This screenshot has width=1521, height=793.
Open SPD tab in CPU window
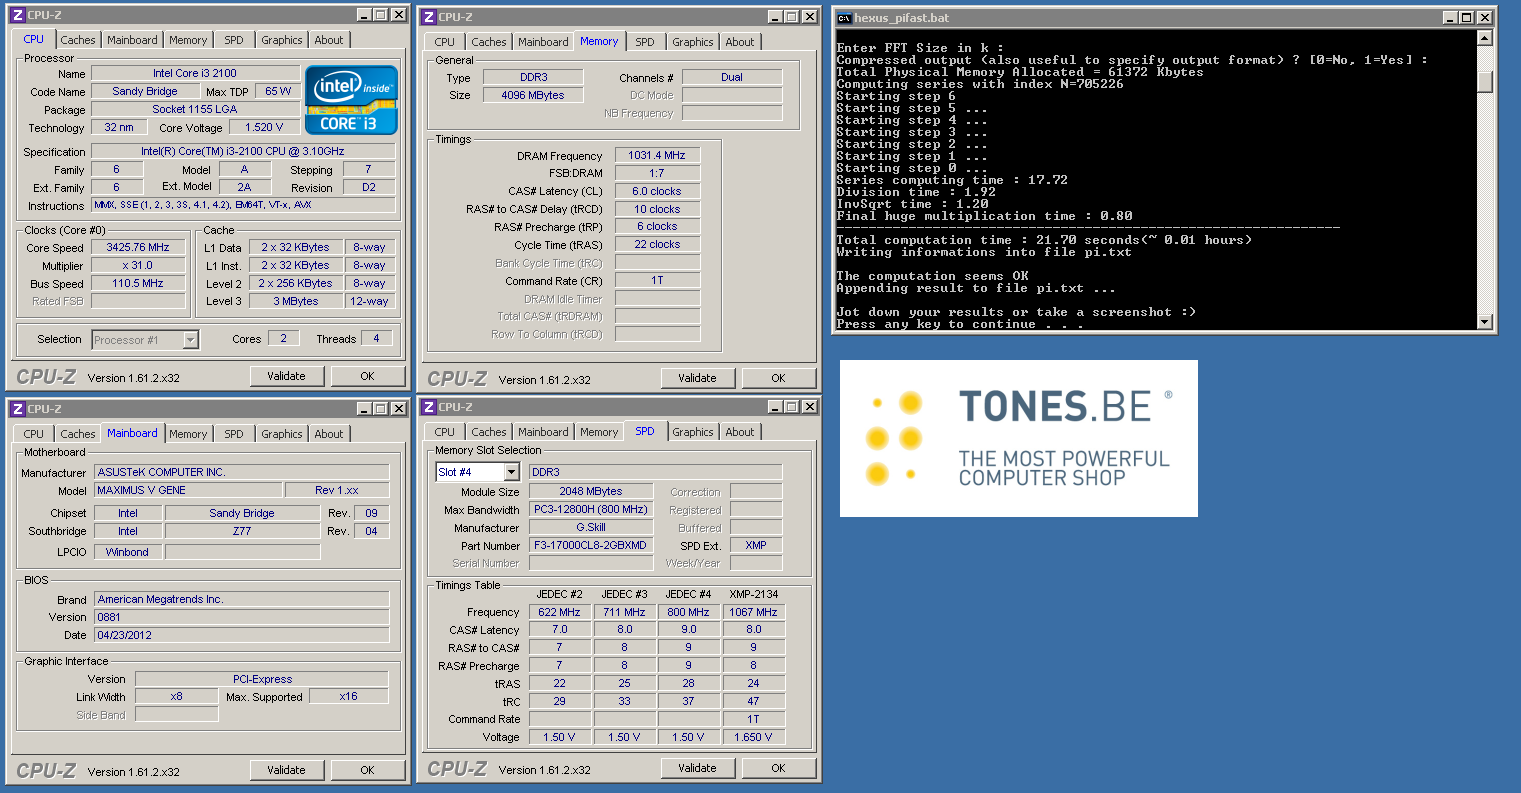[x=234, y=40]
